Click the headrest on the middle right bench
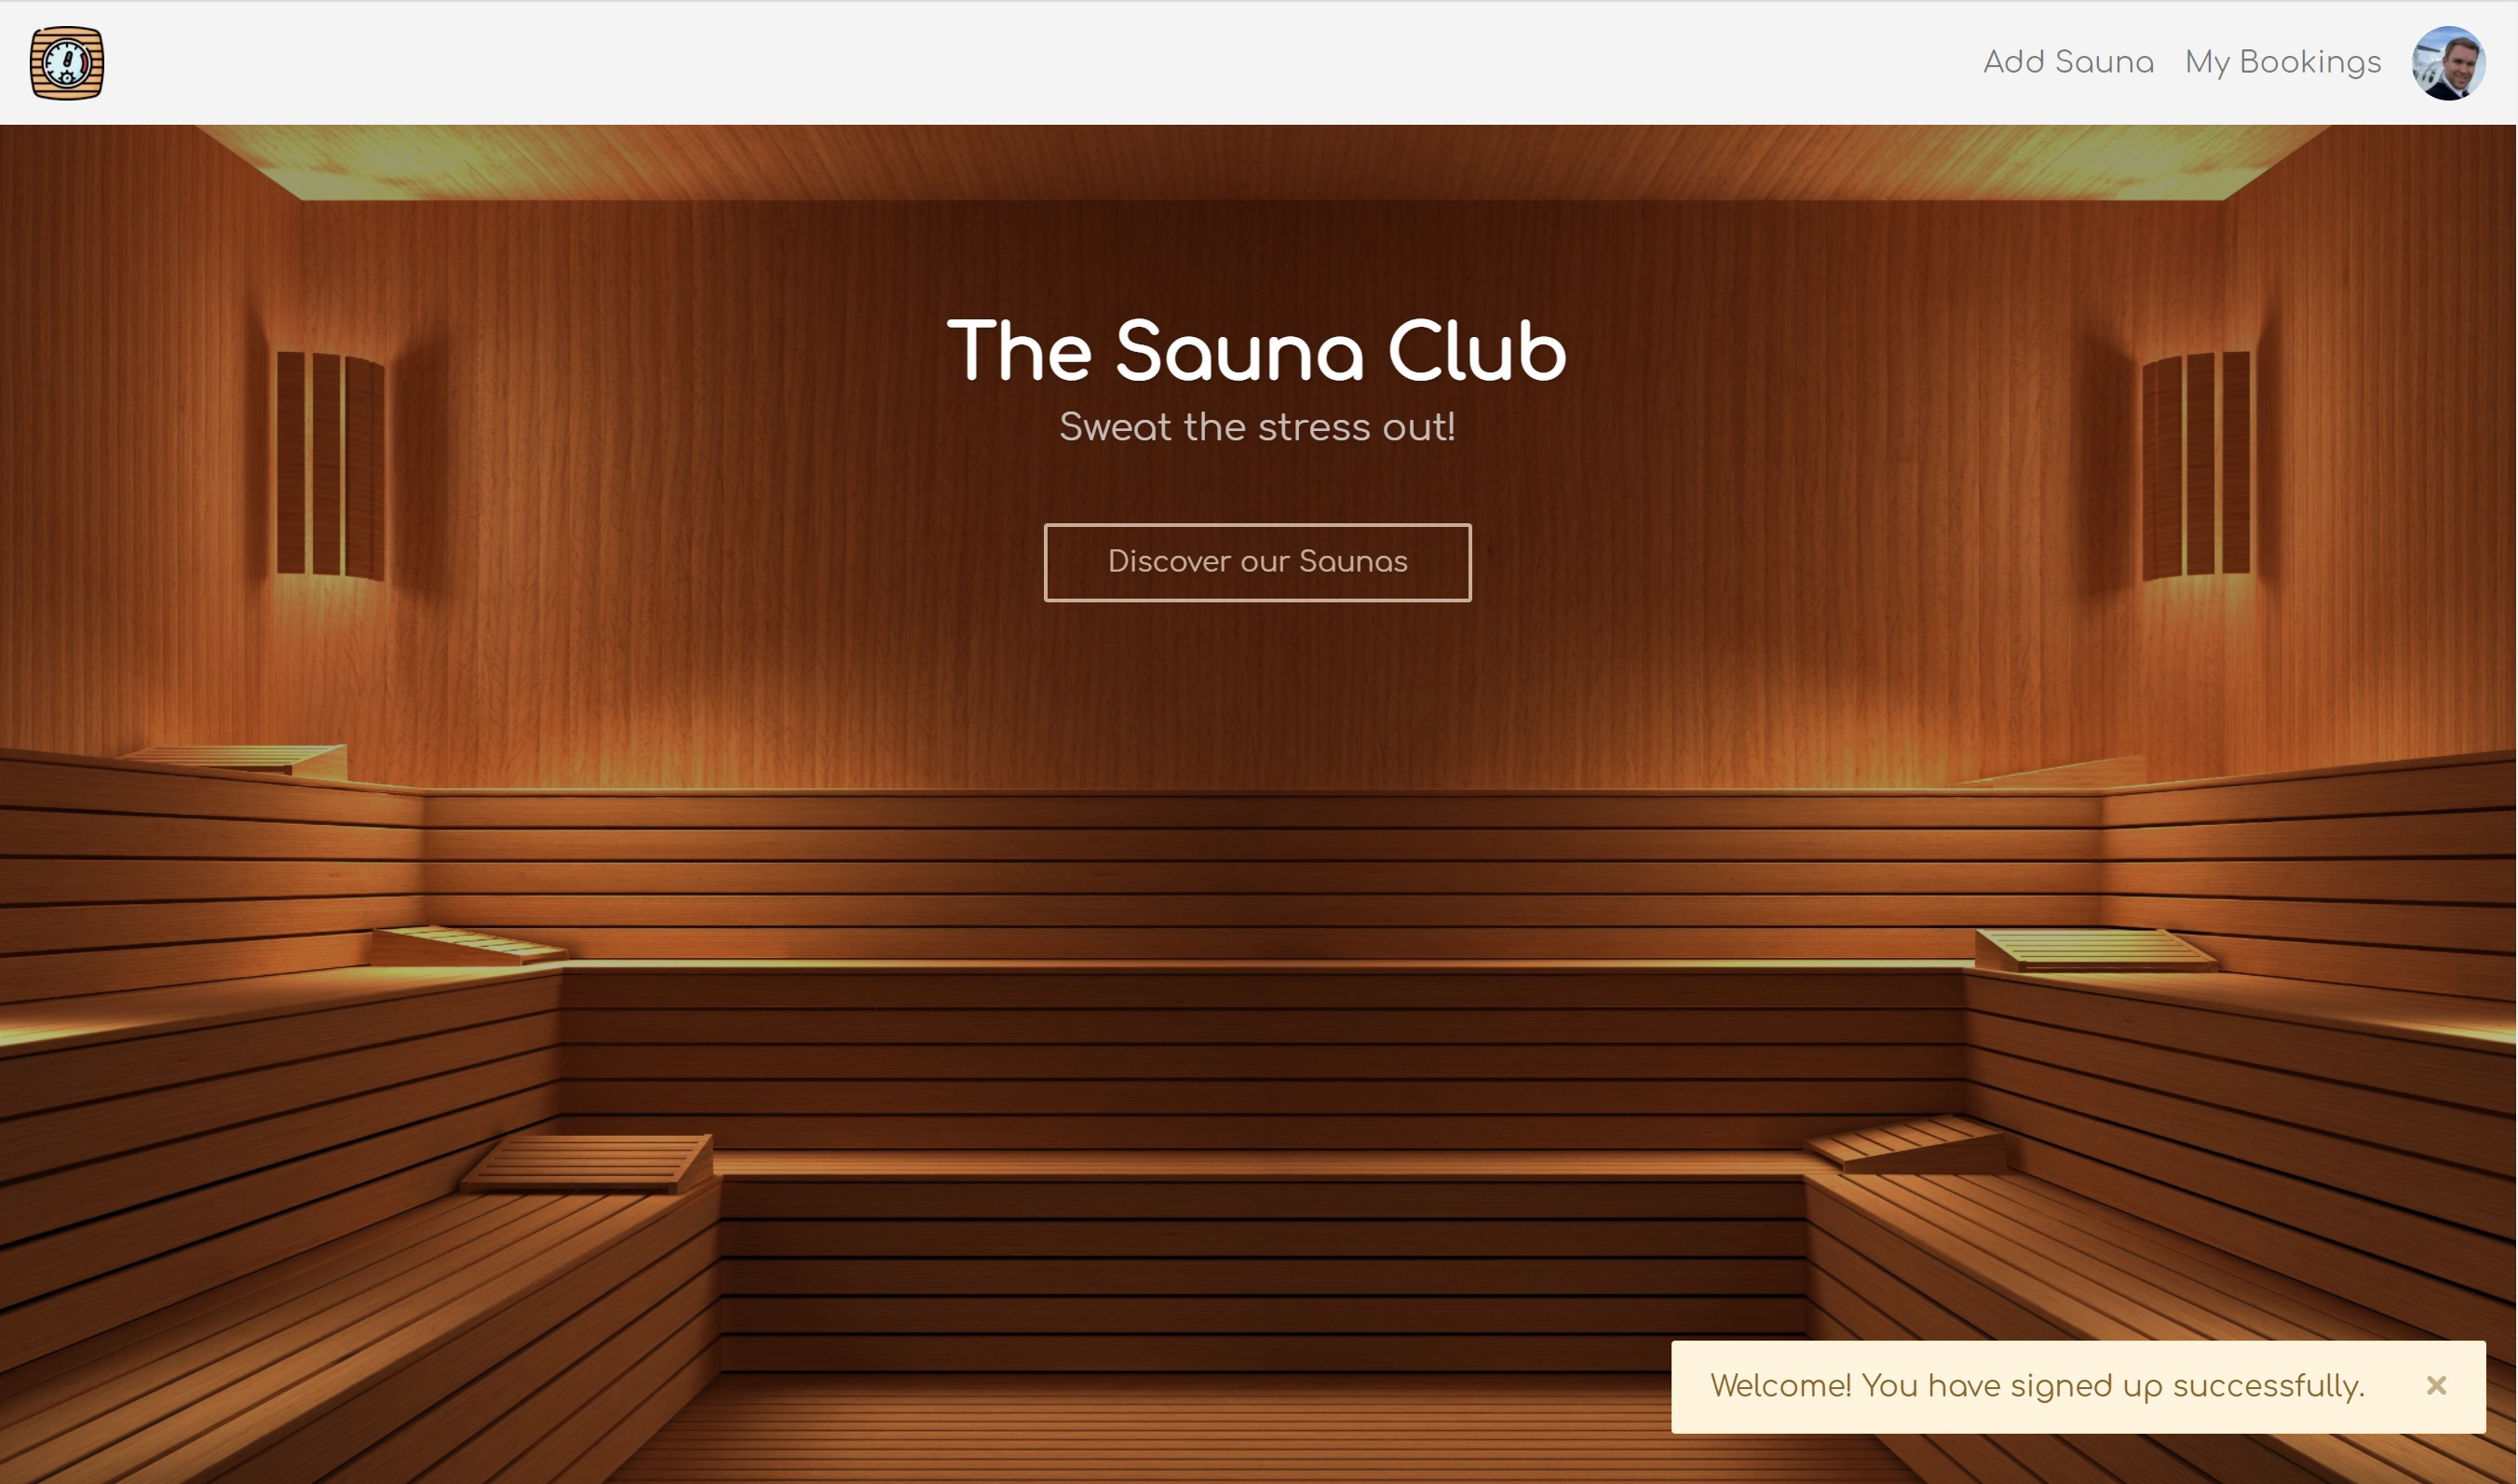 pos(2095,950)
